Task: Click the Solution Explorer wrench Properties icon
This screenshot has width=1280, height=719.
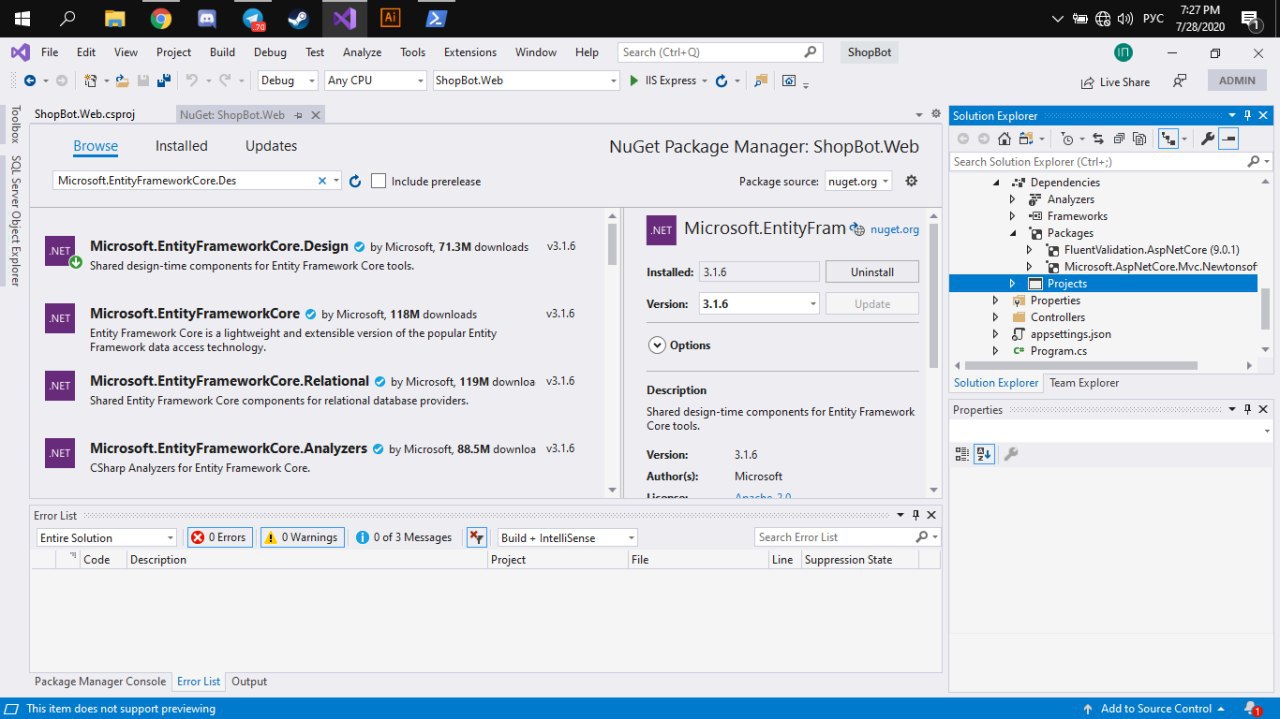Action: coord(1208,139)
